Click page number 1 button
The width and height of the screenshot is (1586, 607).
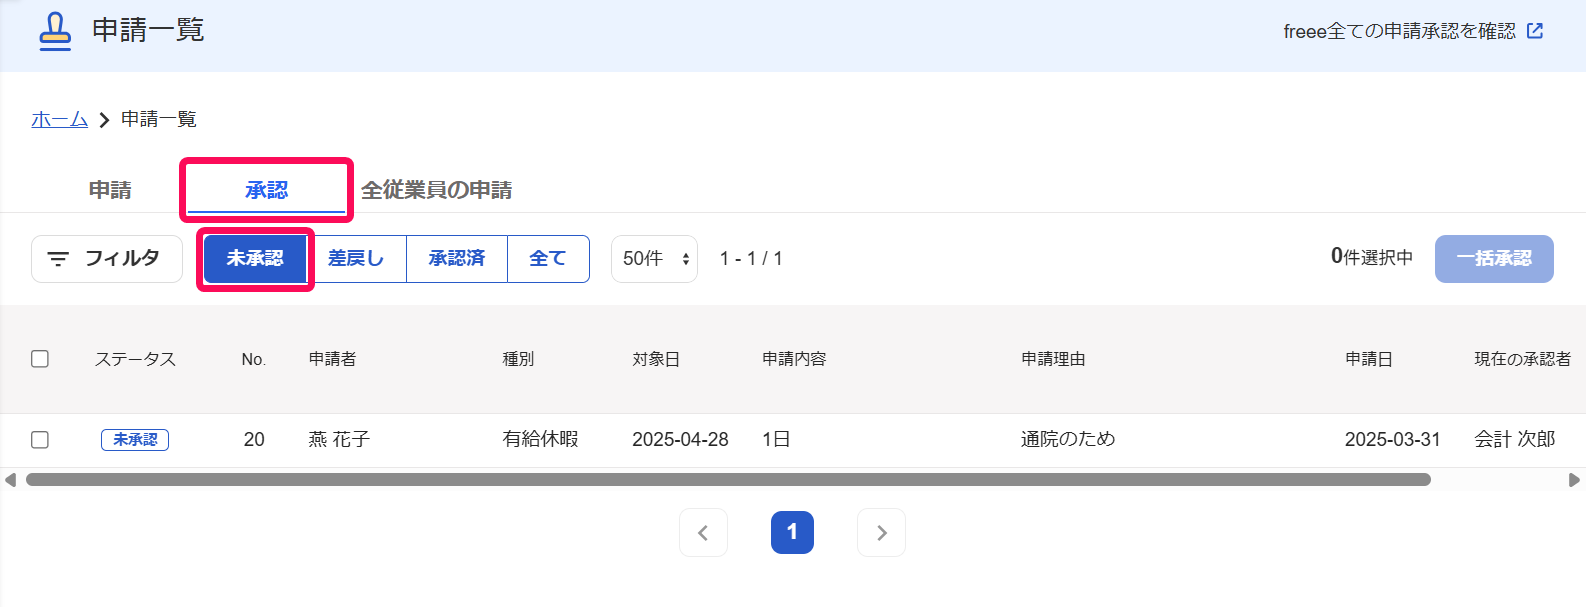pyautogui.click(x=792, y=532)
